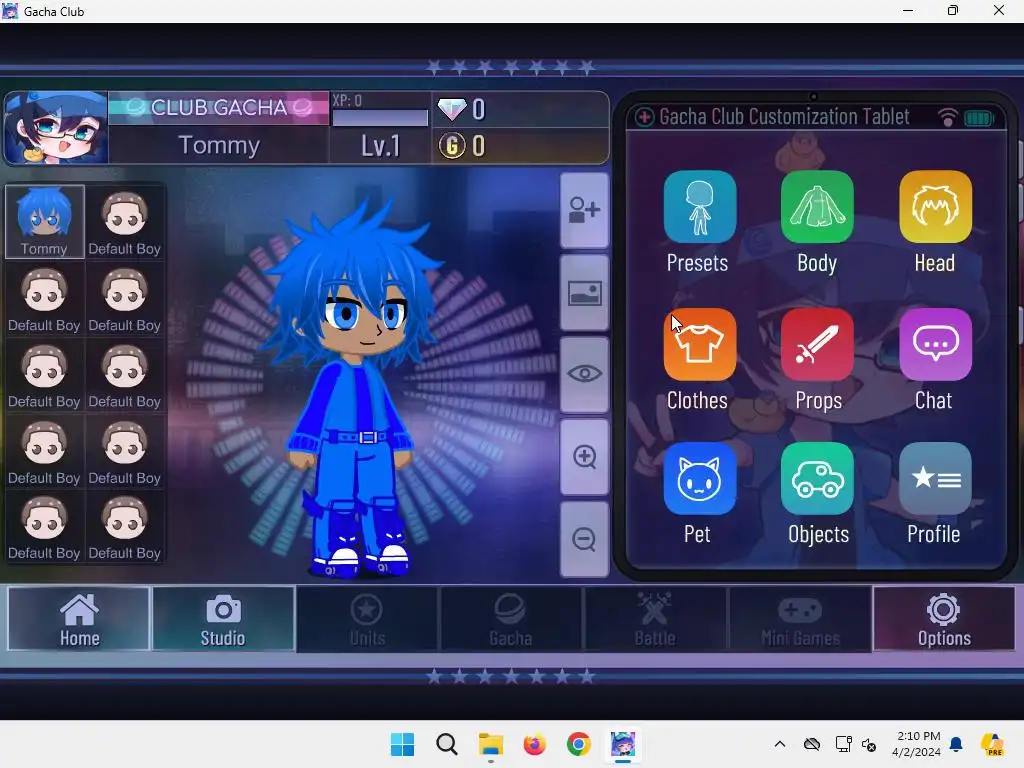The height and width of the screenshot is (768, 1024).
Task: Open the Head customization icon
Action: click(x=935, y=207)
